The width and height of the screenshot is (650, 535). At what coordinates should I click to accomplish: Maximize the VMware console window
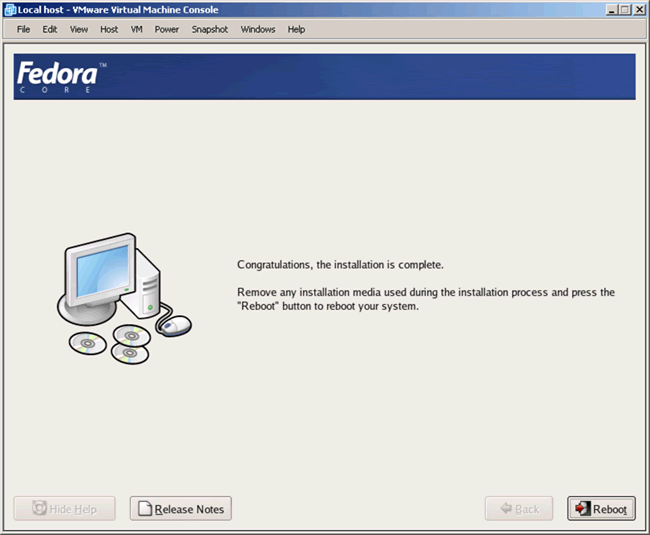pos(624,9)
